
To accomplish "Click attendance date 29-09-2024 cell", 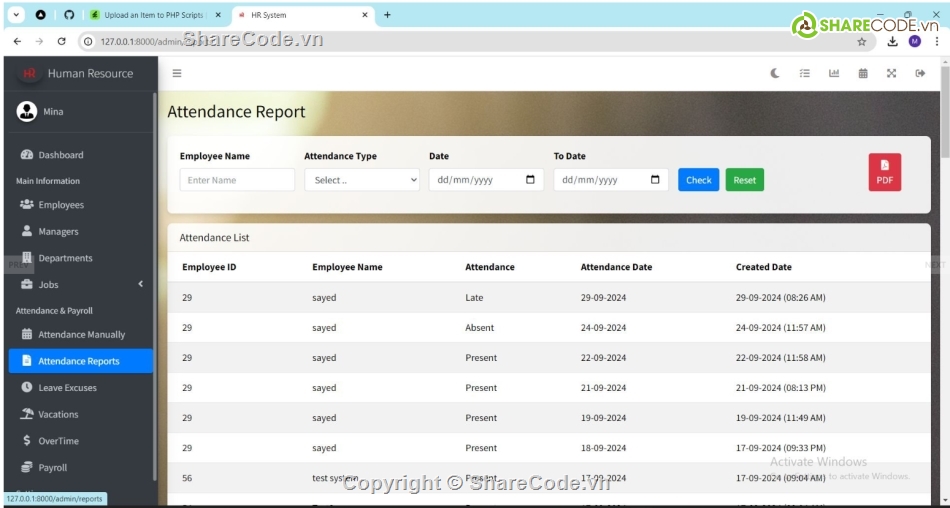I will pyautogui.click(x=603, y=298).
